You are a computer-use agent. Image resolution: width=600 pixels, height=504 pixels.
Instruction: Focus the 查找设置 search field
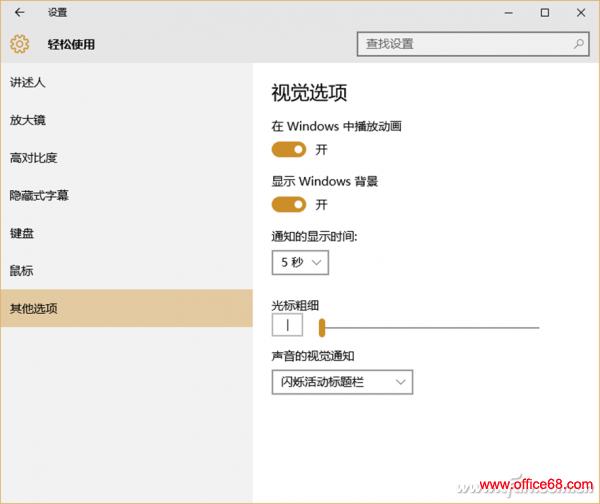point(473,44)
